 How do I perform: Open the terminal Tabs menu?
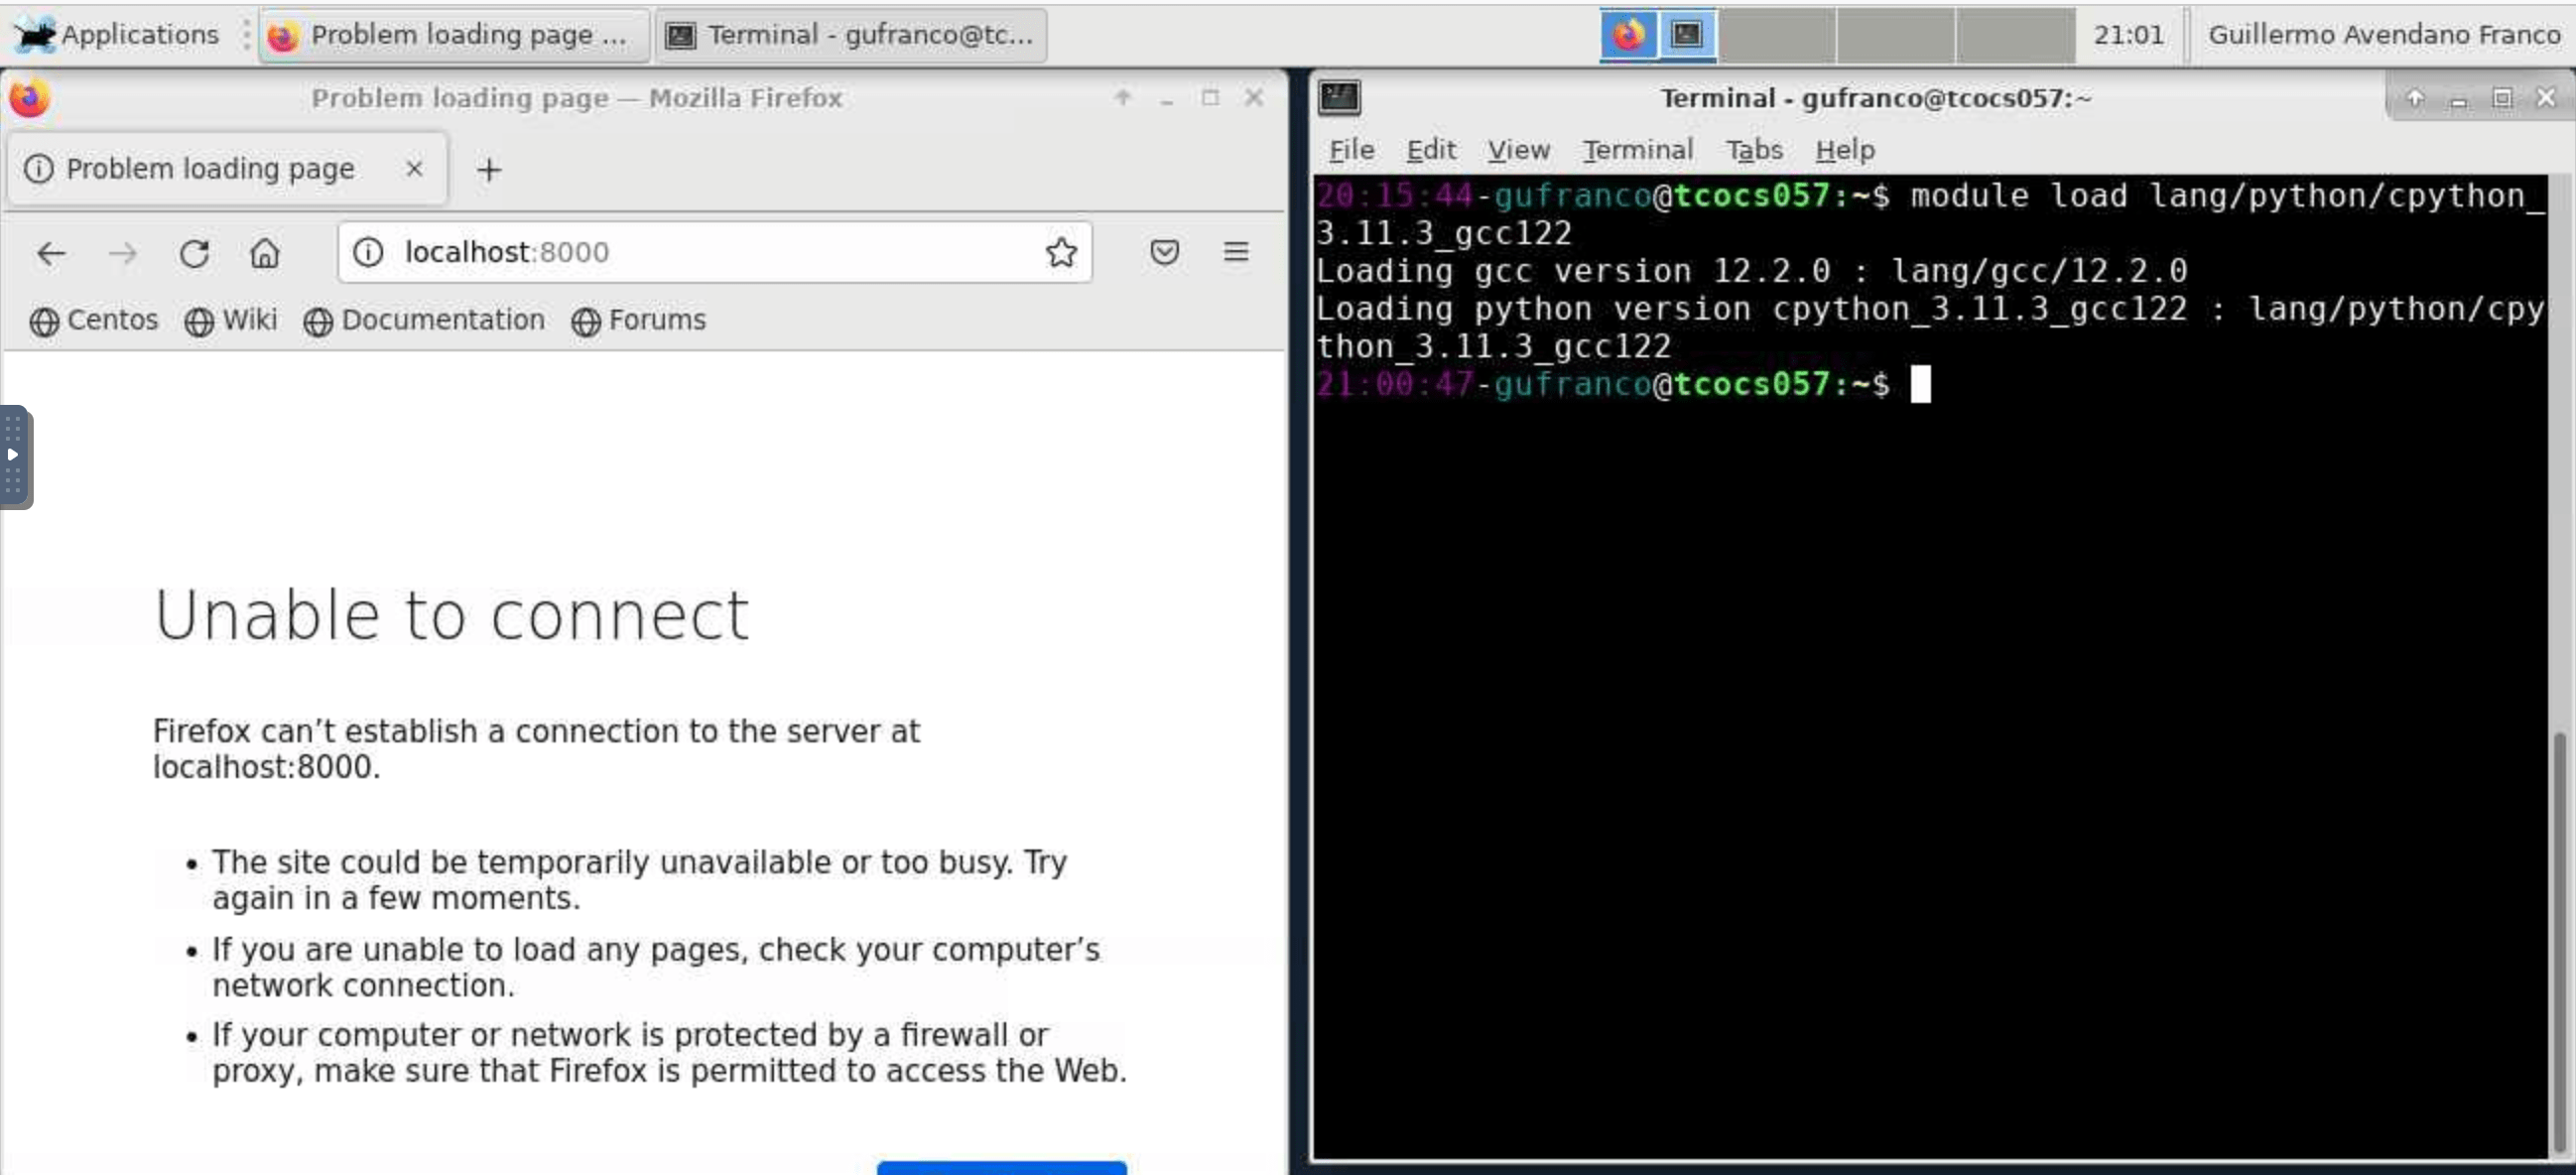pyautogui.click(x=1754, y=150)
